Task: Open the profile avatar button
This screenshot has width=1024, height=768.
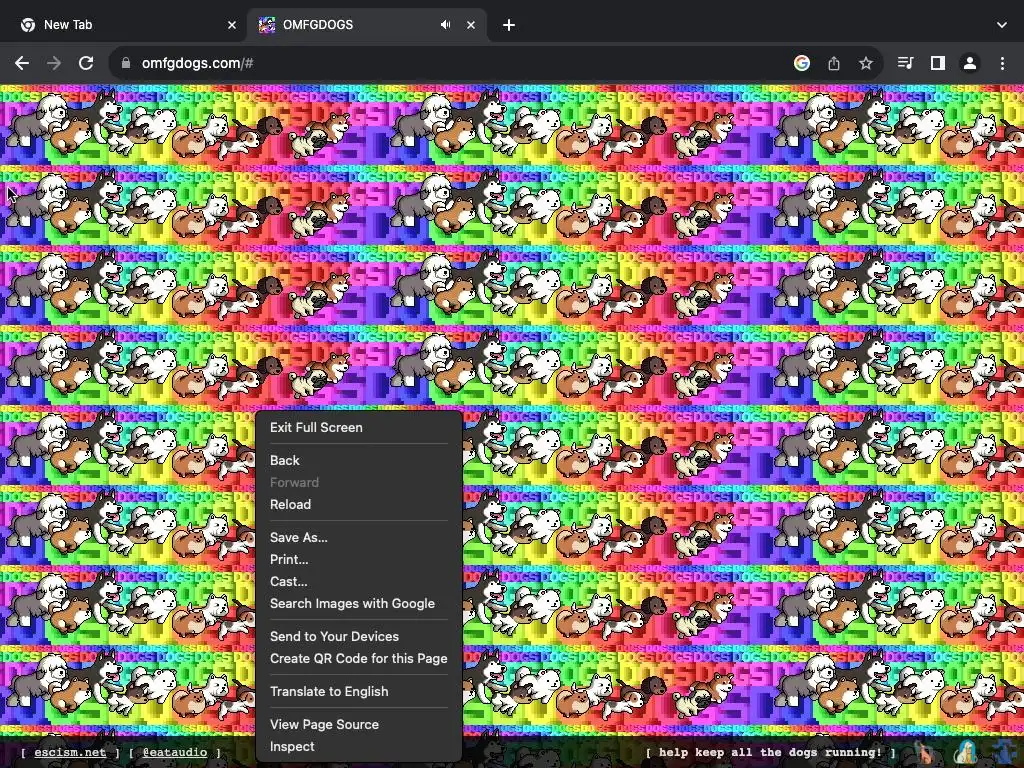Action: [x=970, y=63]
